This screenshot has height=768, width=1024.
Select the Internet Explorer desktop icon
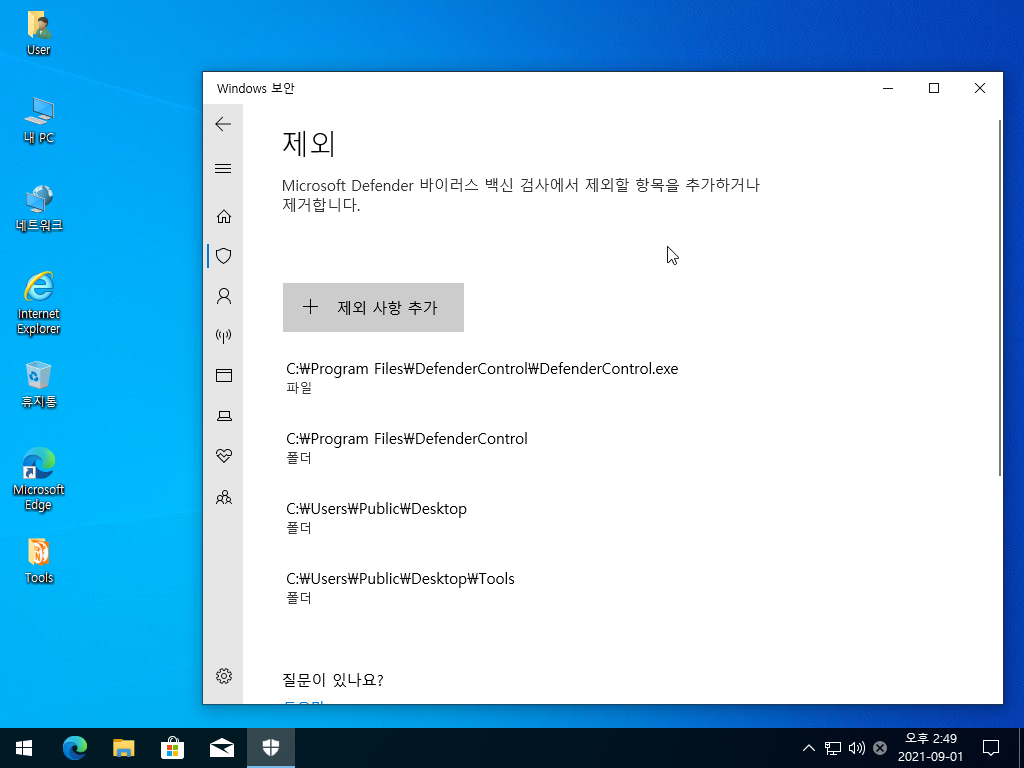click(x=39, y=303)
